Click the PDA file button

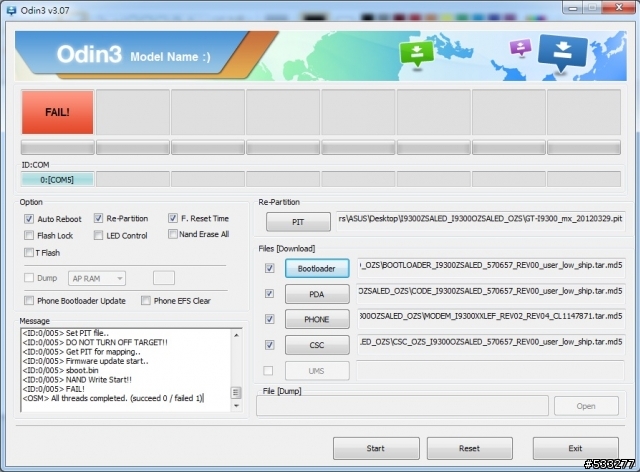(x=317, y=294)
